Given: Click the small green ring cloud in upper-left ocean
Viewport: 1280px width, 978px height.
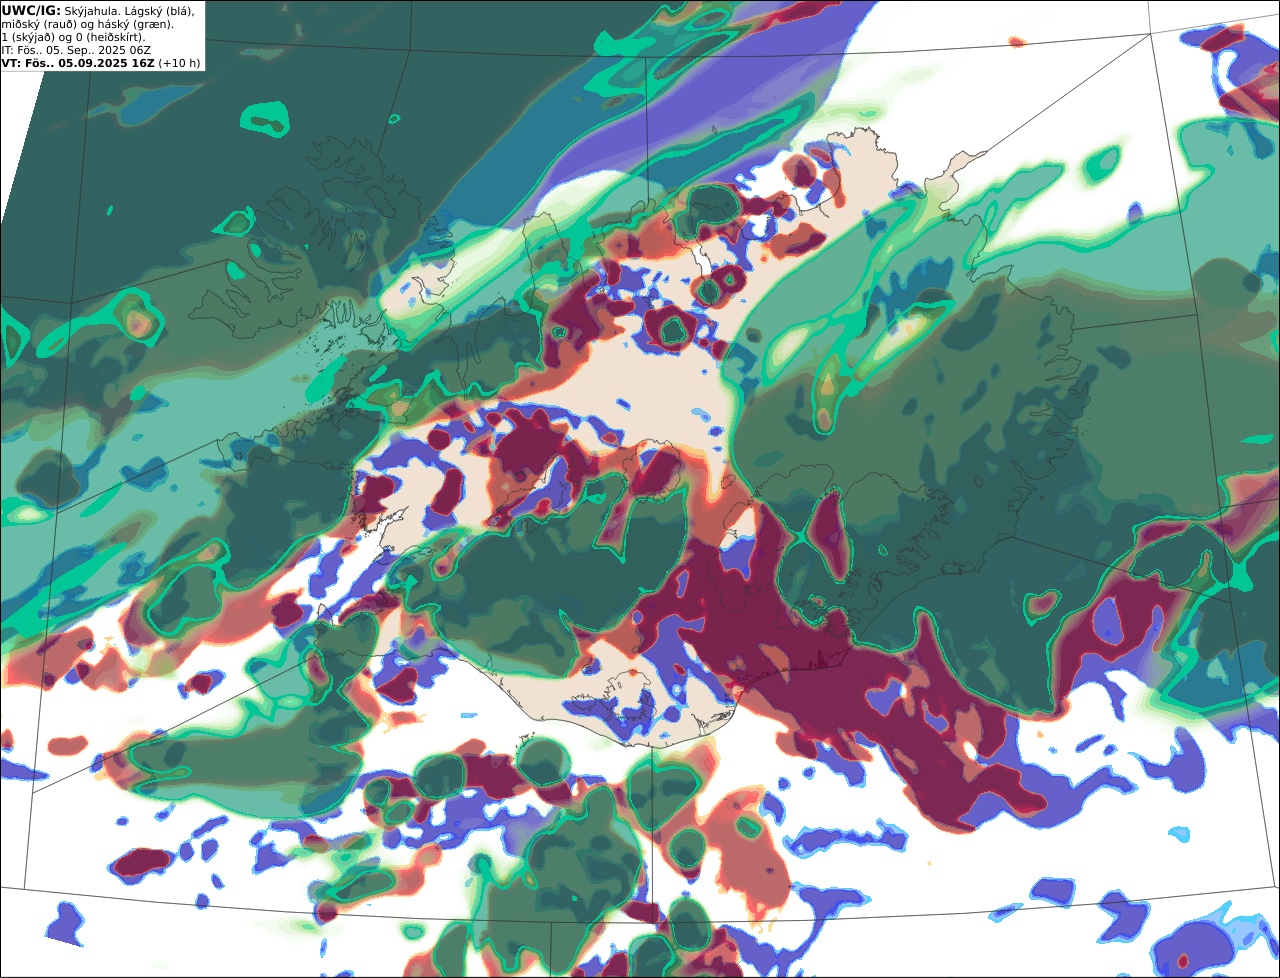Looking at the screenshot, I should pos(265,120).
